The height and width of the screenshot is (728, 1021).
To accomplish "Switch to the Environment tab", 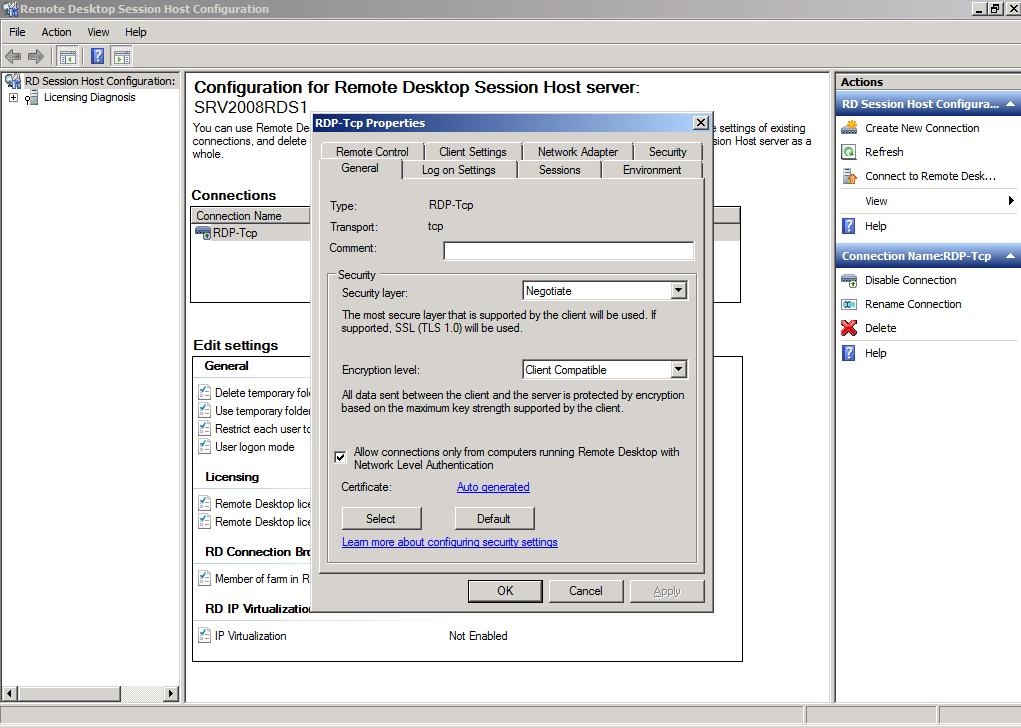I will 652,170.
